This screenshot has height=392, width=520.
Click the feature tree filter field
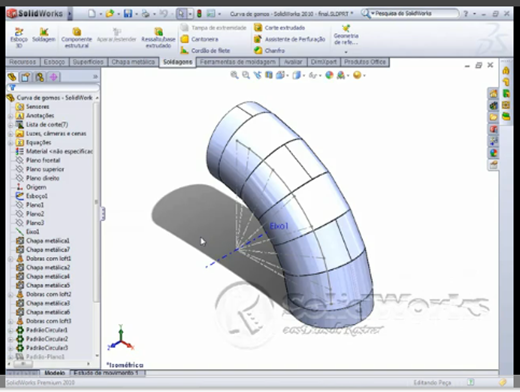tap(53, 87)
